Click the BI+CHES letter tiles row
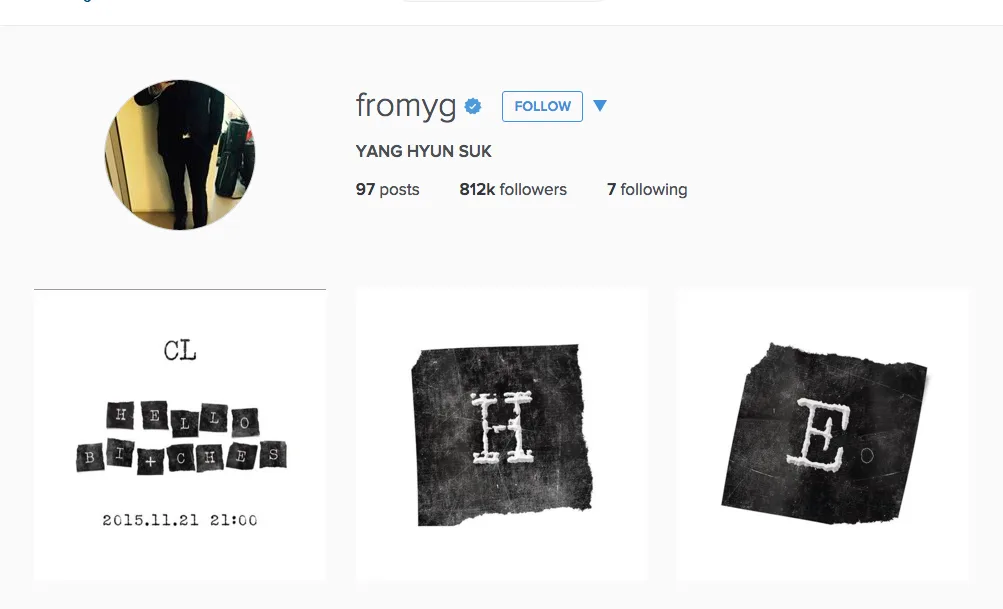 tap(182, 456)
